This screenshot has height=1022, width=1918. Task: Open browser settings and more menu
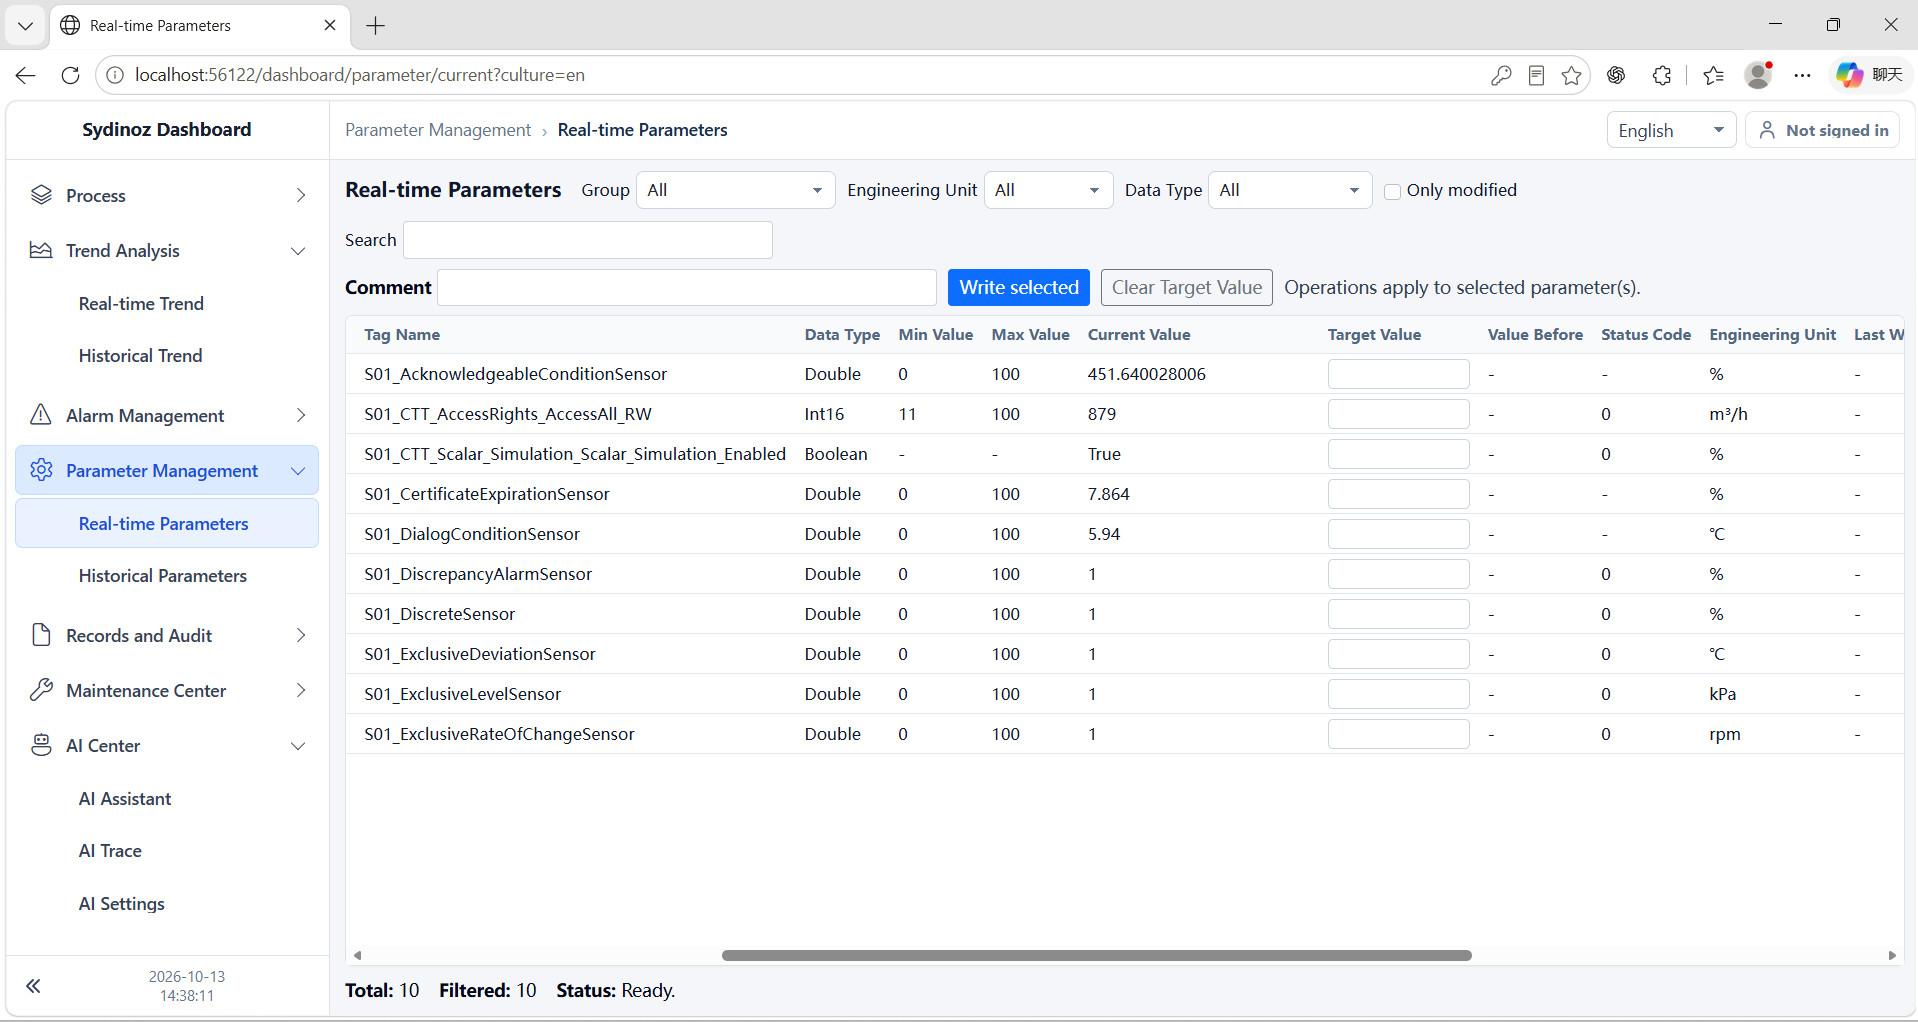pyautogui.click(x=1803, y=75)
